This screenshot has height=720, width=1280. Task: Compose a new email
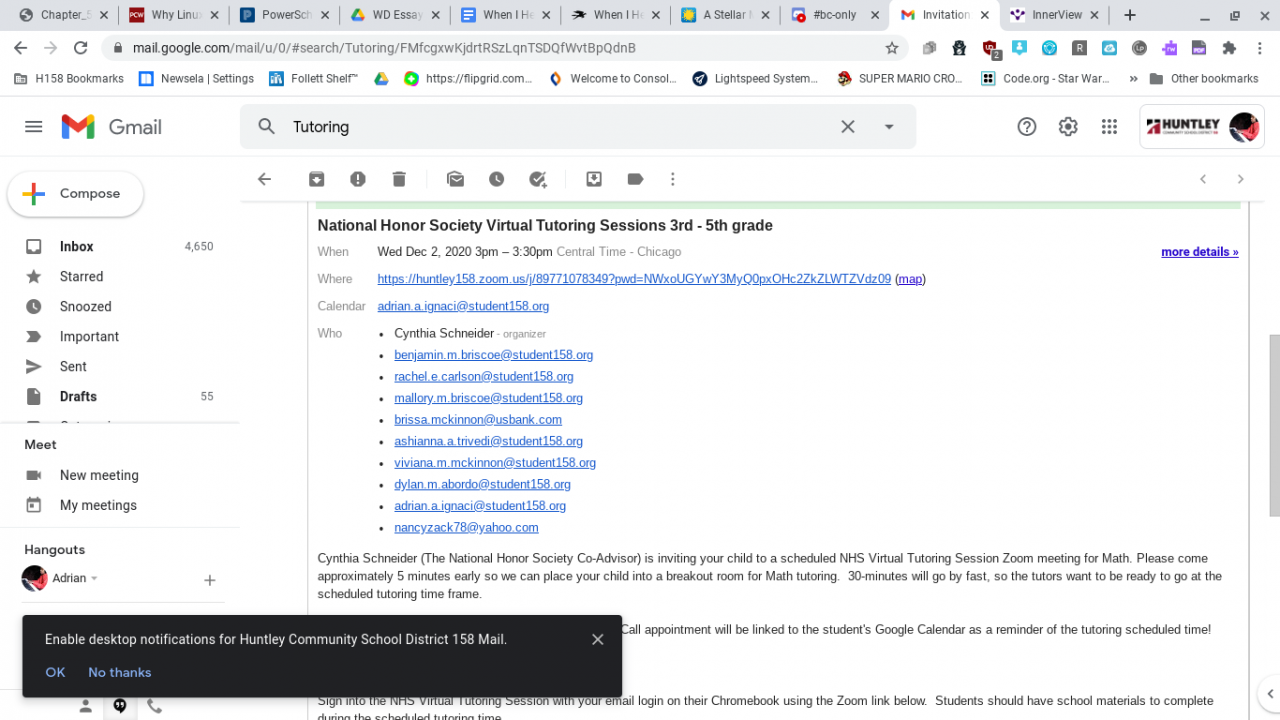click(x=76, y=194)
